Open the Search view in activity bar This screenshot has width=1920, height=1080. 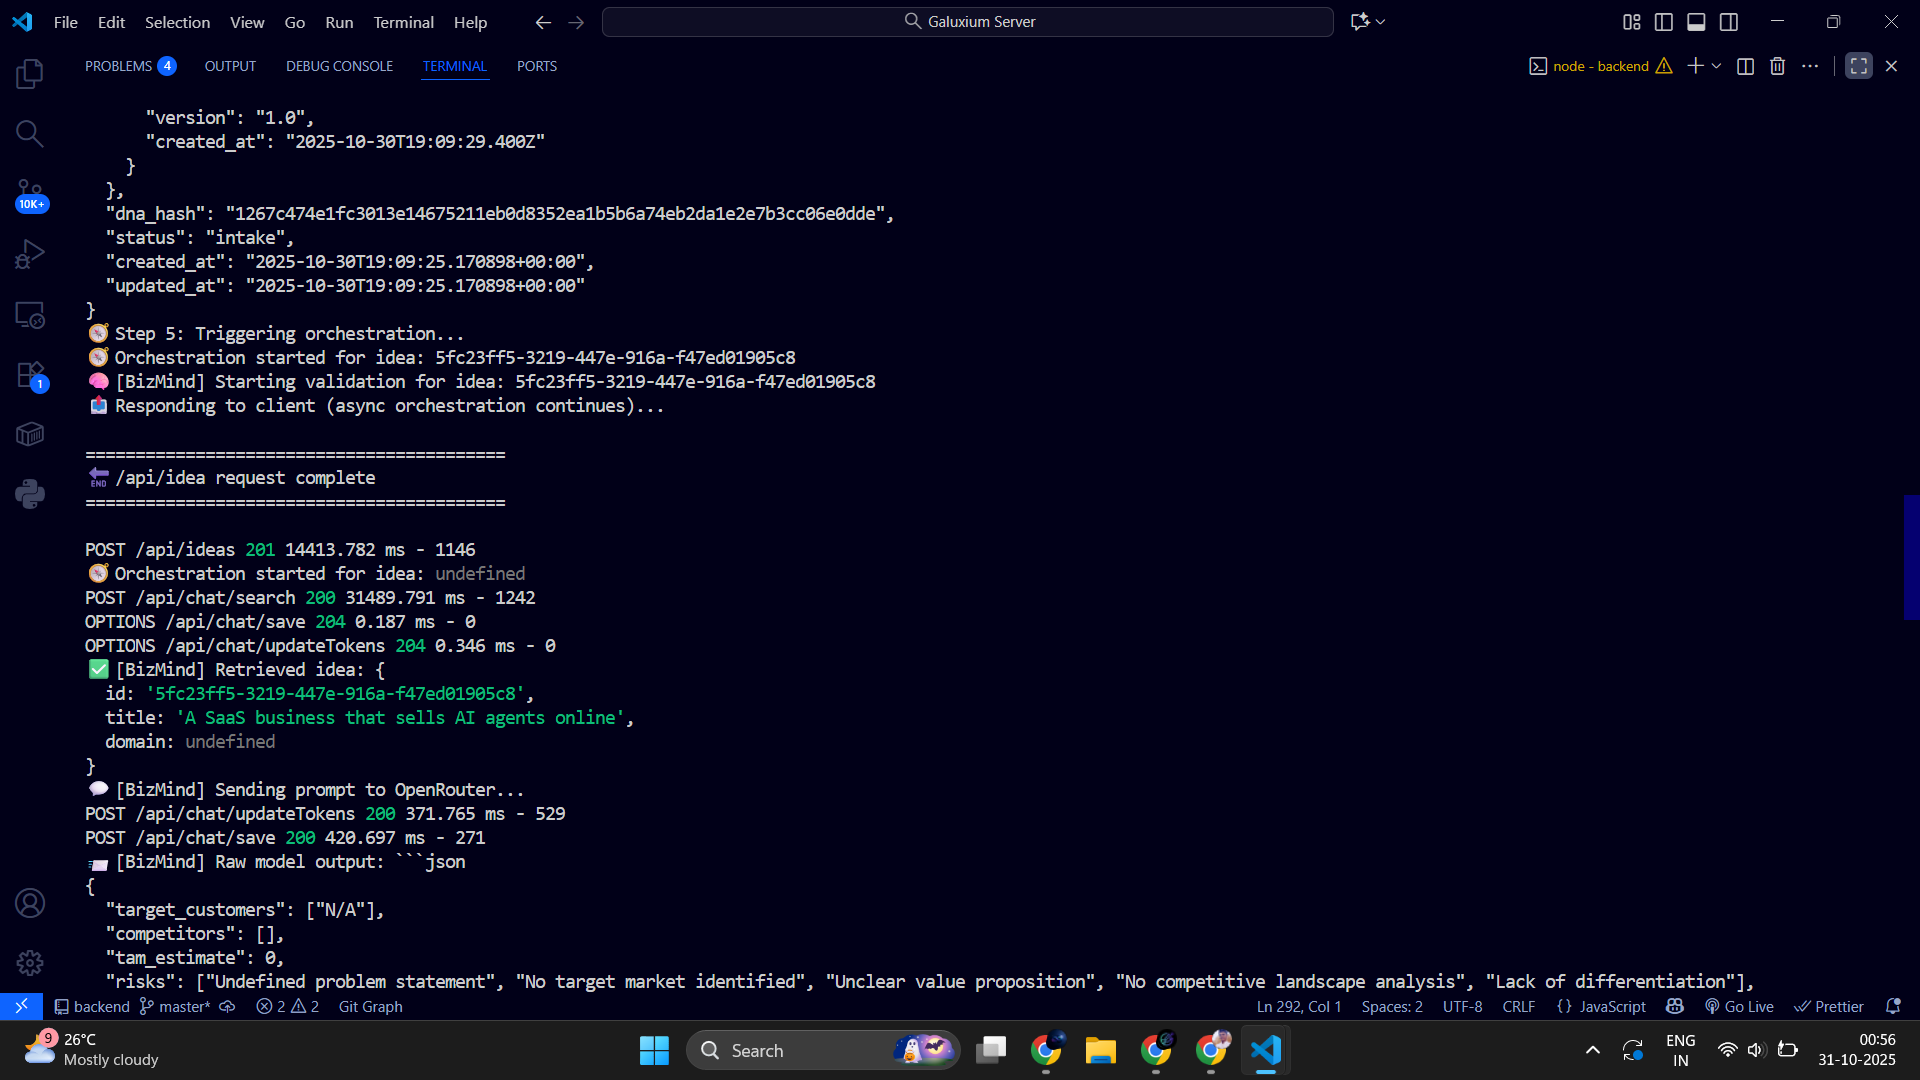point(30,133)
